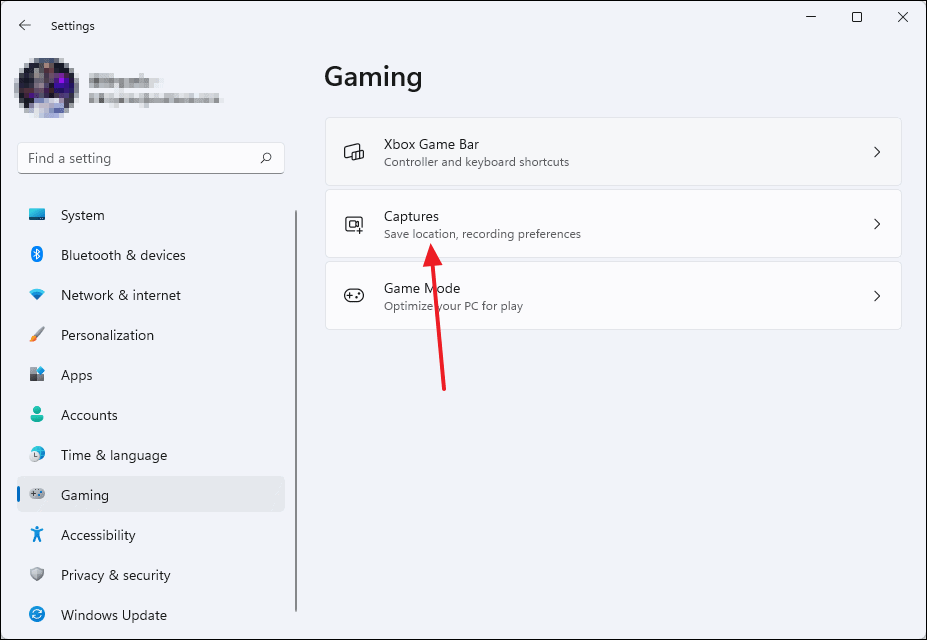Open the Captures settings page

coord(613,223)
